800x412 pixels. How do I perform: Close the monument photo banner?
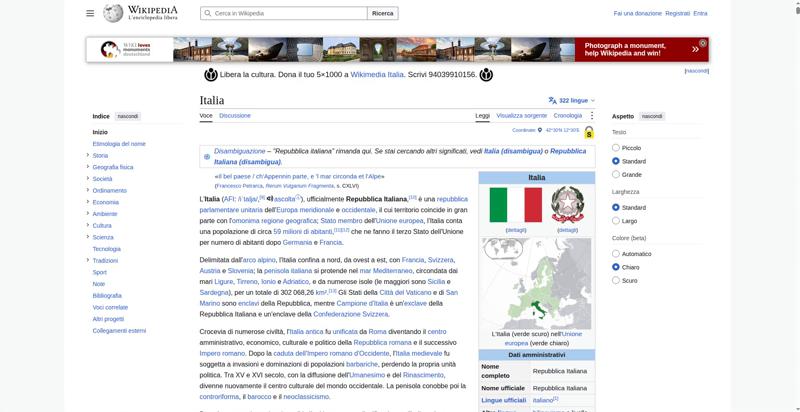pos(703,43)
